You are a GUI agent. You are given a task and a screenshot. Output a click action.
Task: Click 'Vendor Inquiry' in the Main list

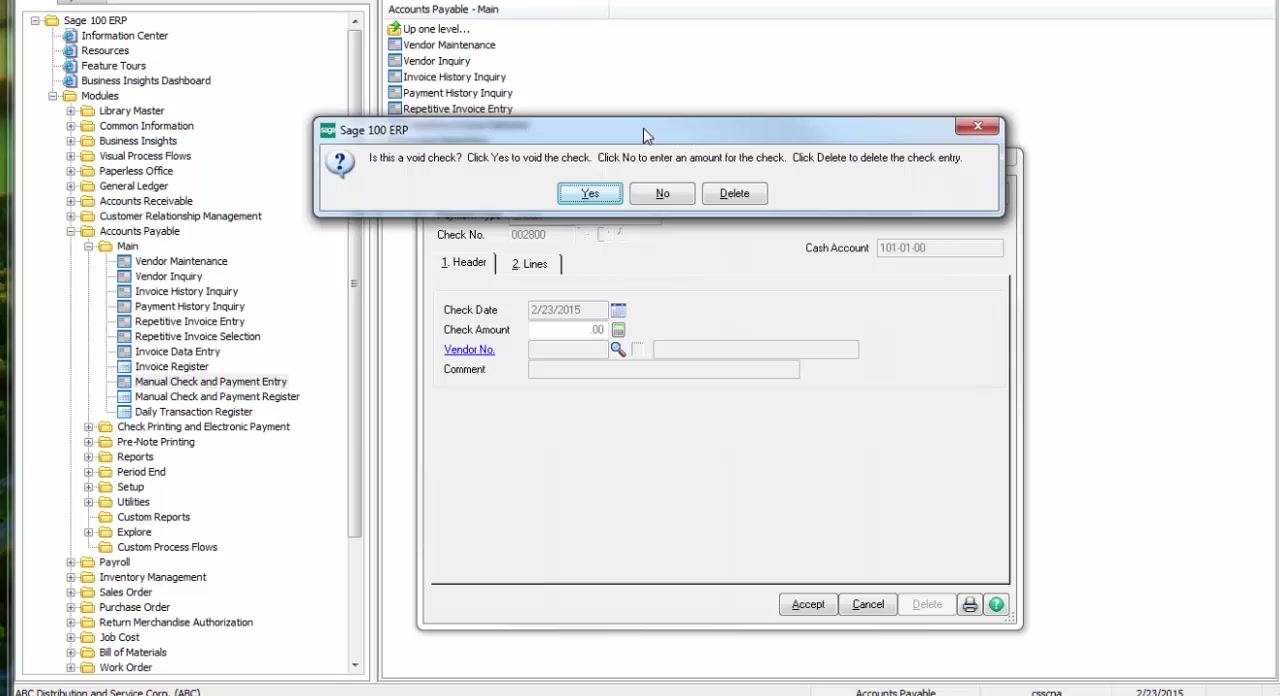pyautogui.click(x=437, y=61)
